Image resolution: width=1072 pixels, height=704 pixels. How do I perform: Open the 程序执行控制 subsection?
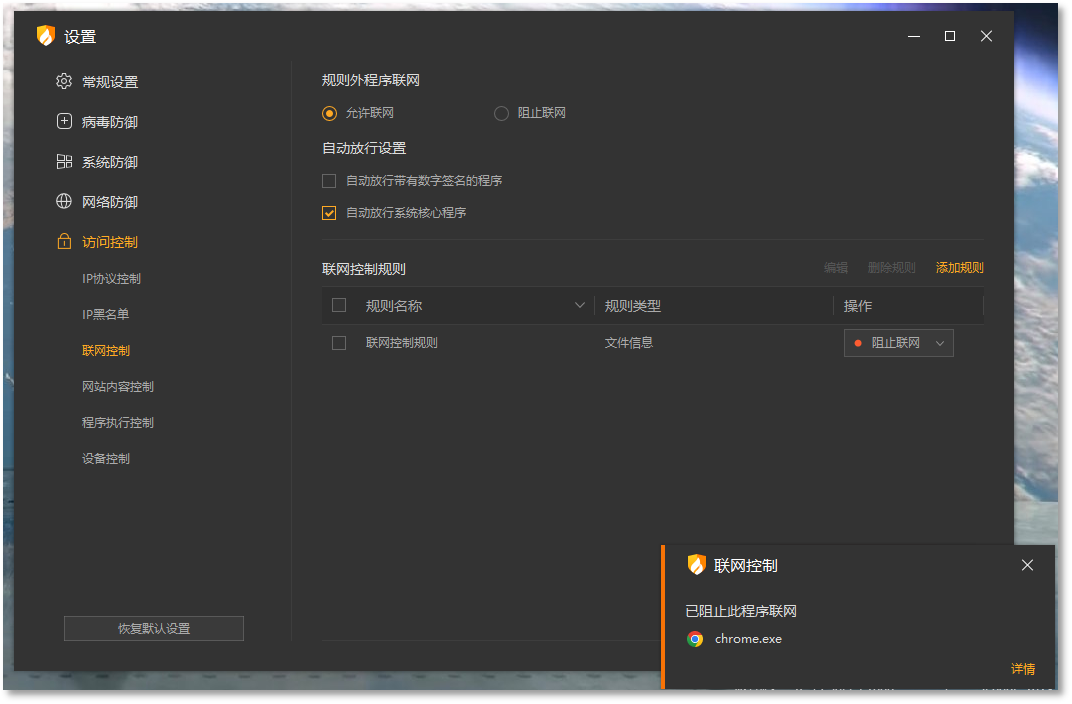pyautogui.click(x=118, y=422)
